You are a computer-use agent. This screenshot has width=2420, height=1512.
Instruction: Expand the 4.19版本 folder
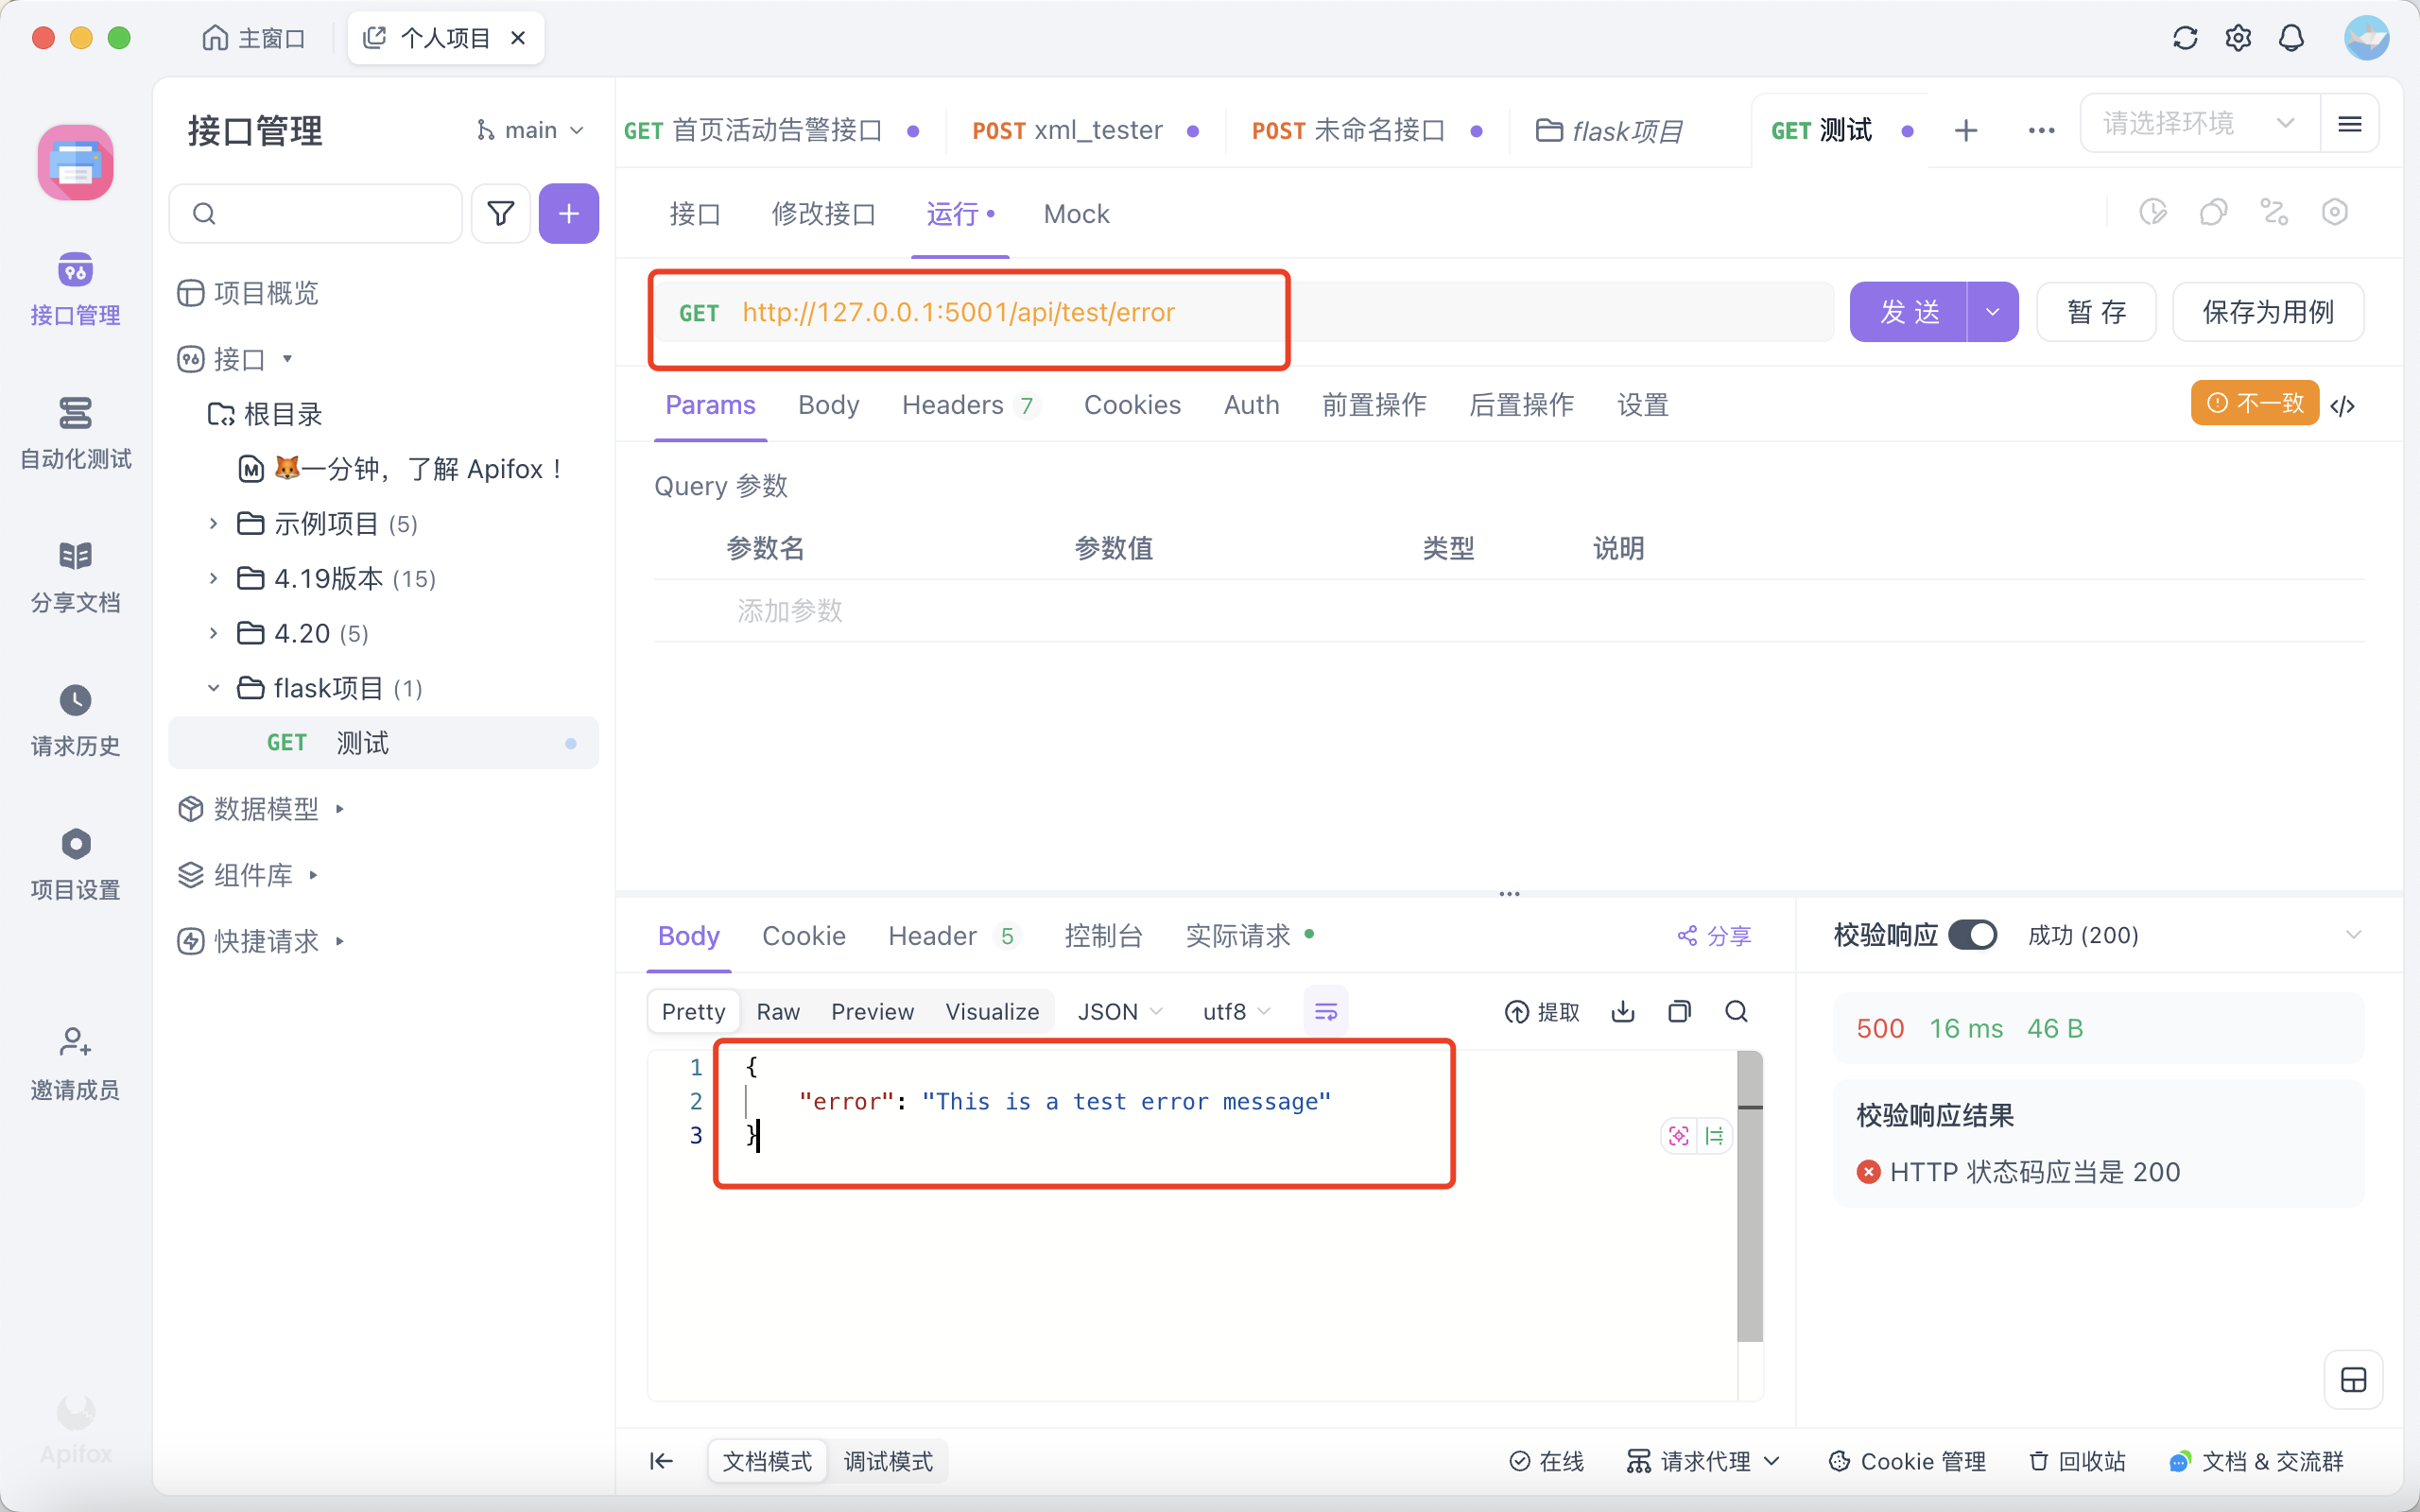pos(213,578)
